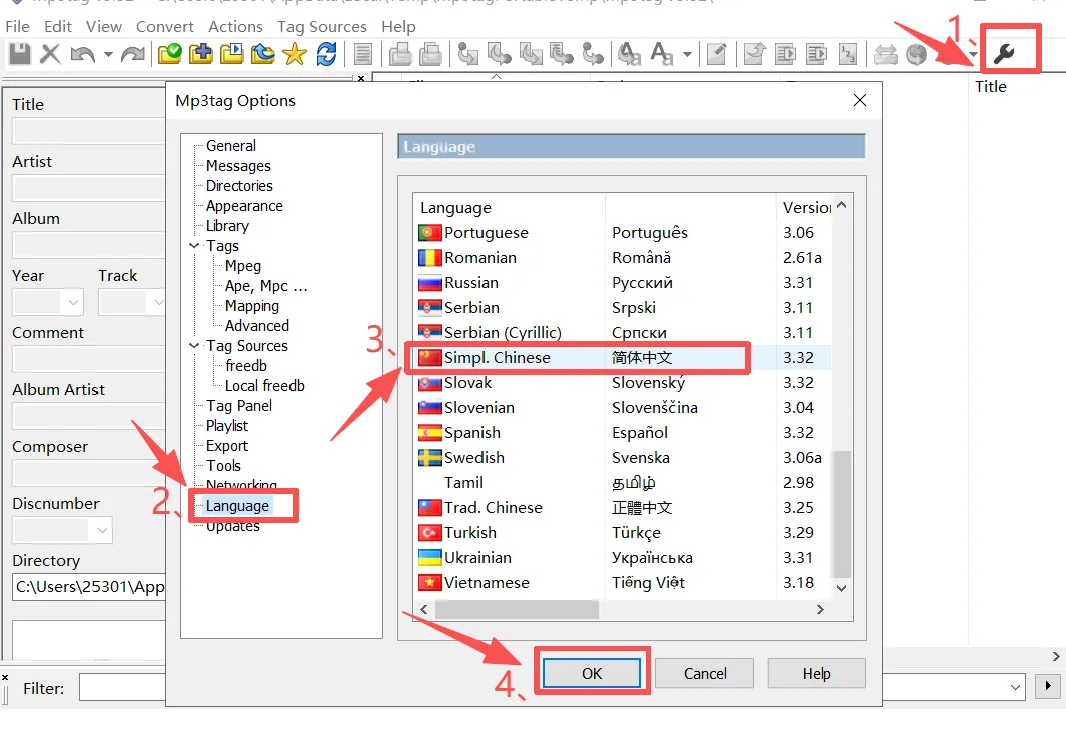Viewport: 1066px width, 729px height.
Task: Click the language list scroll down arrow
Action: point(842,588)
